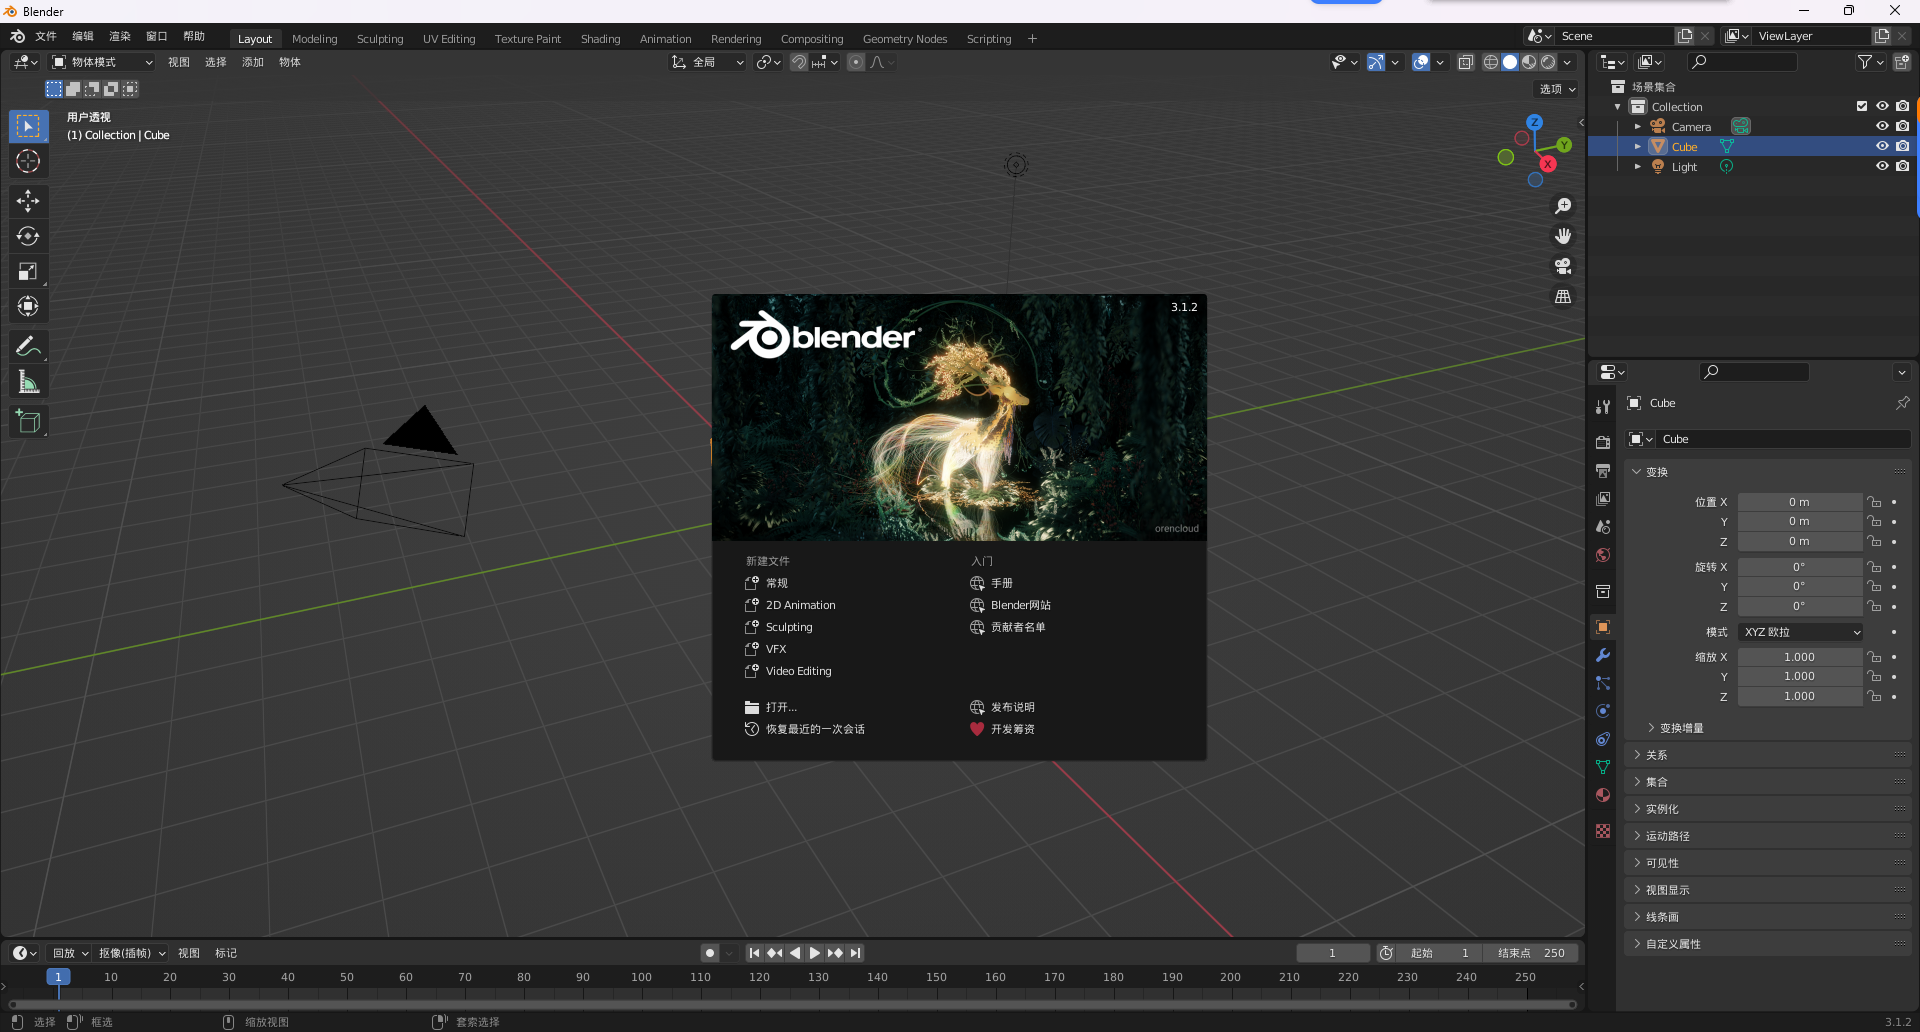
Task: Select the Annotate tool
Action: click(x=28, y=345)
